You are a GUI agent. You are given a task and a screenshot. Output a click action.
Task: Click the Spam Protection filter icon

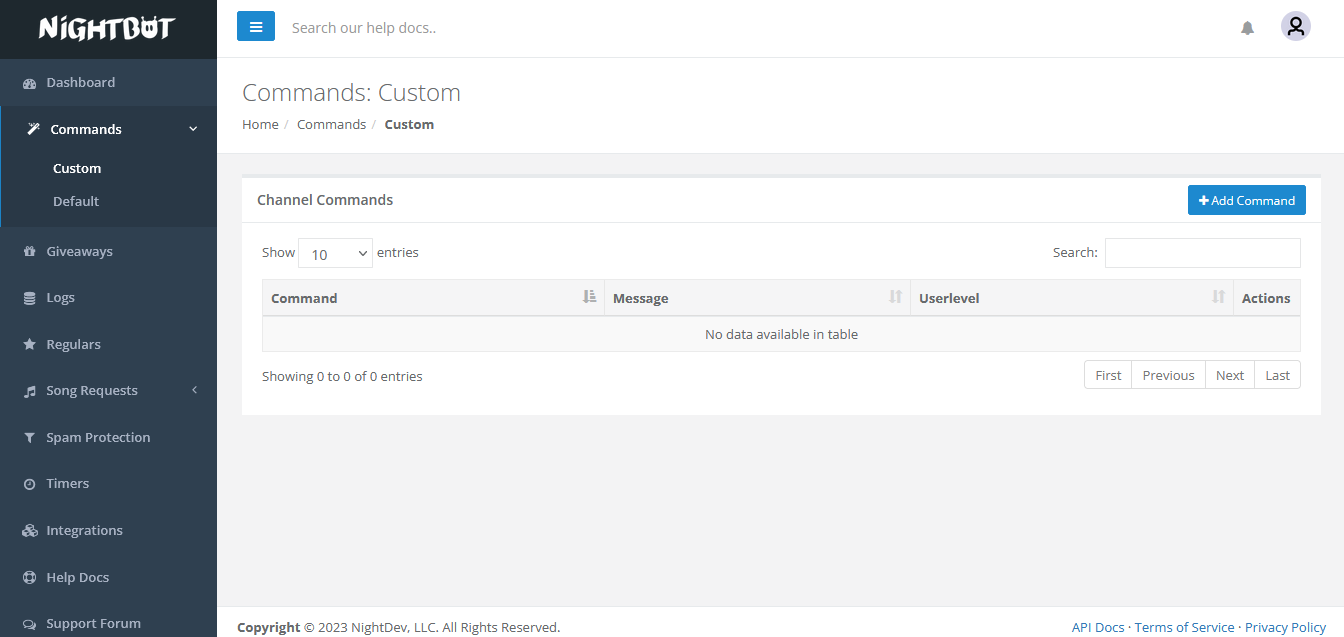click(x=29, y=438)
